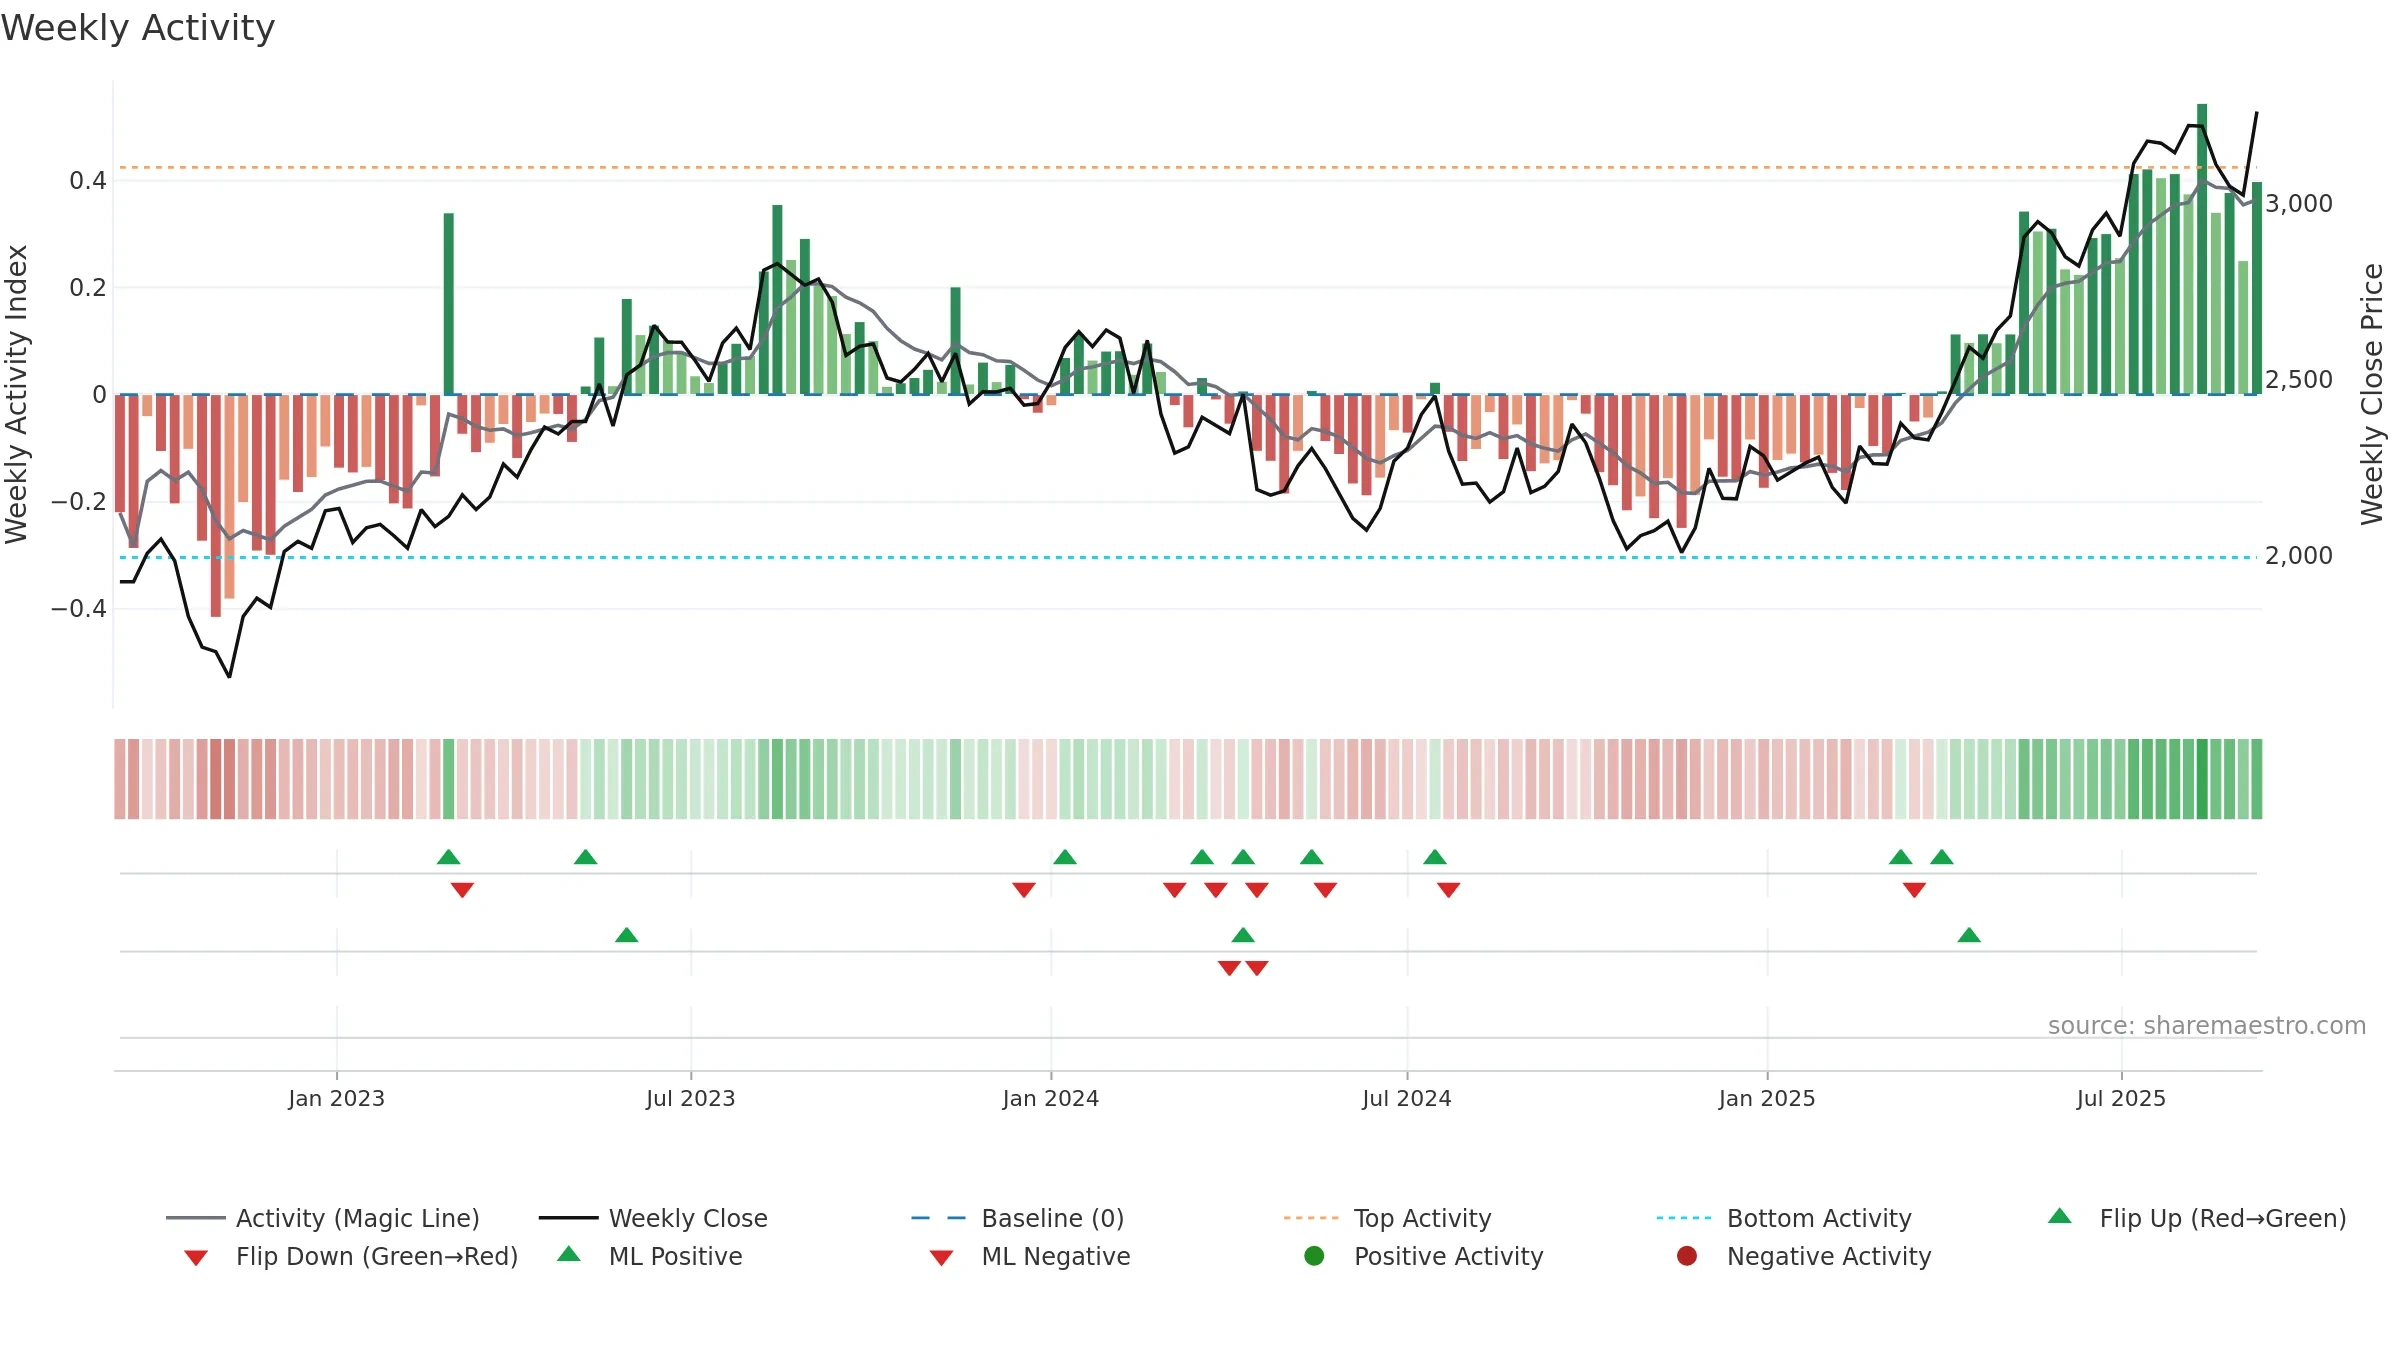Click the Jan 2023 axis label

click(336, 1098)
